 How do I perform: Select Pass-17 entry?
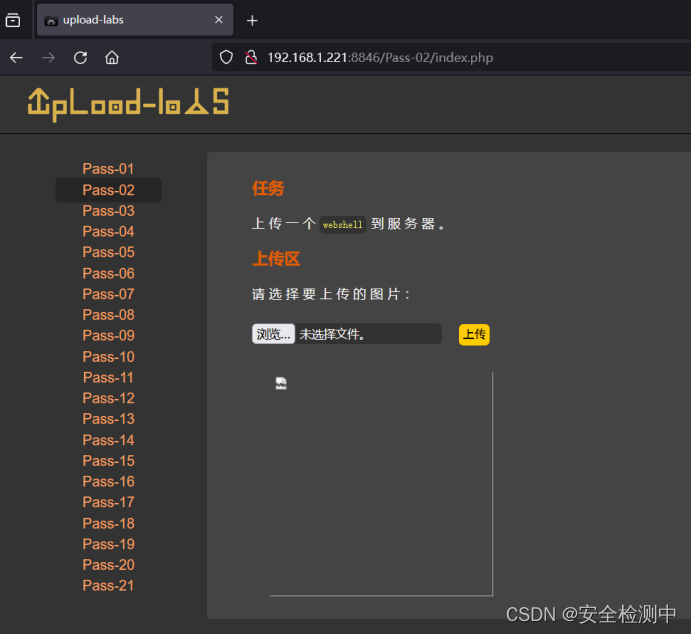click(x=108, y=503)
